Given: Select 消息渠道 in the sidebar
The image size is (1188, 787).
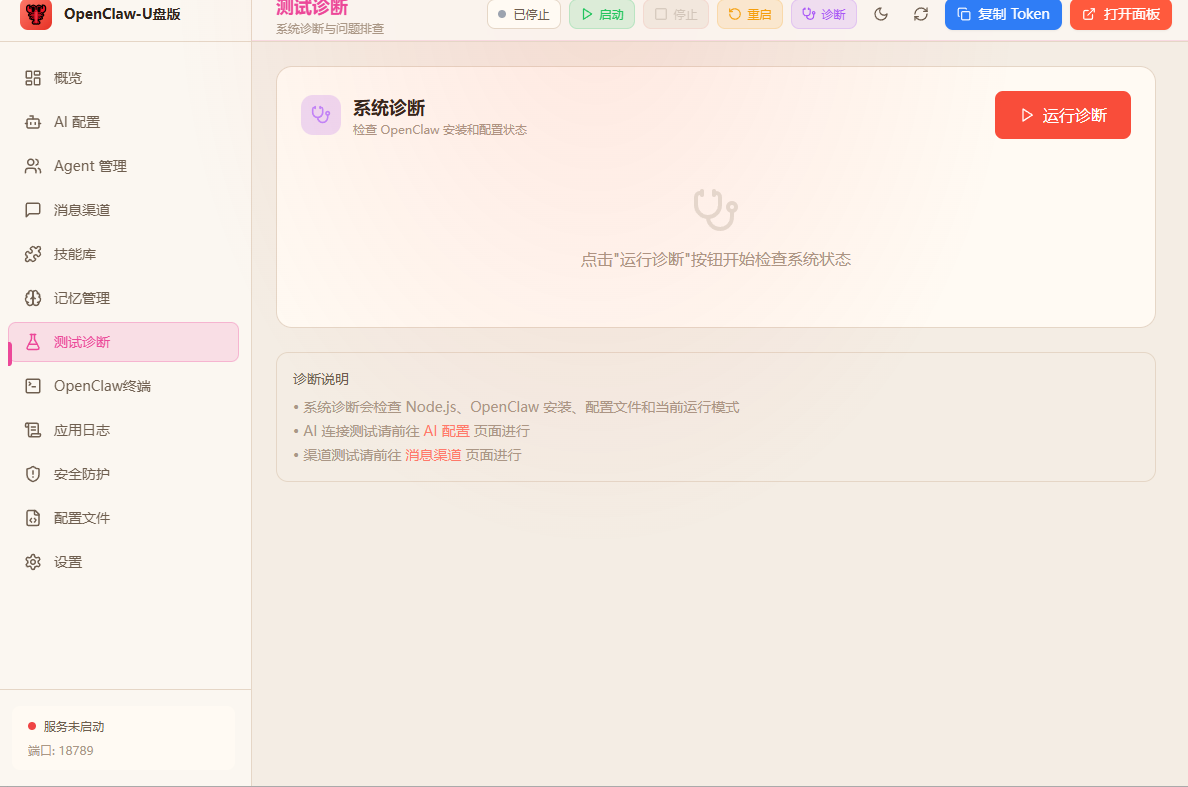Looking at the screenshot, I should click(123, 210).
